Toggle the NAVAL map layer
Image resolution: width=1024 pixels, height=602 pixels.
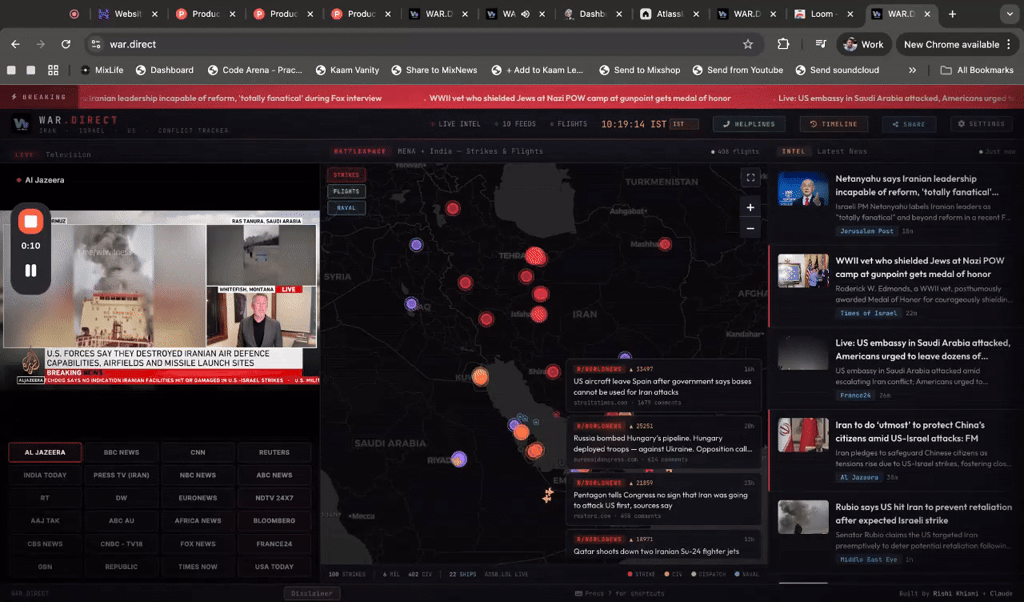coord(346,208)
